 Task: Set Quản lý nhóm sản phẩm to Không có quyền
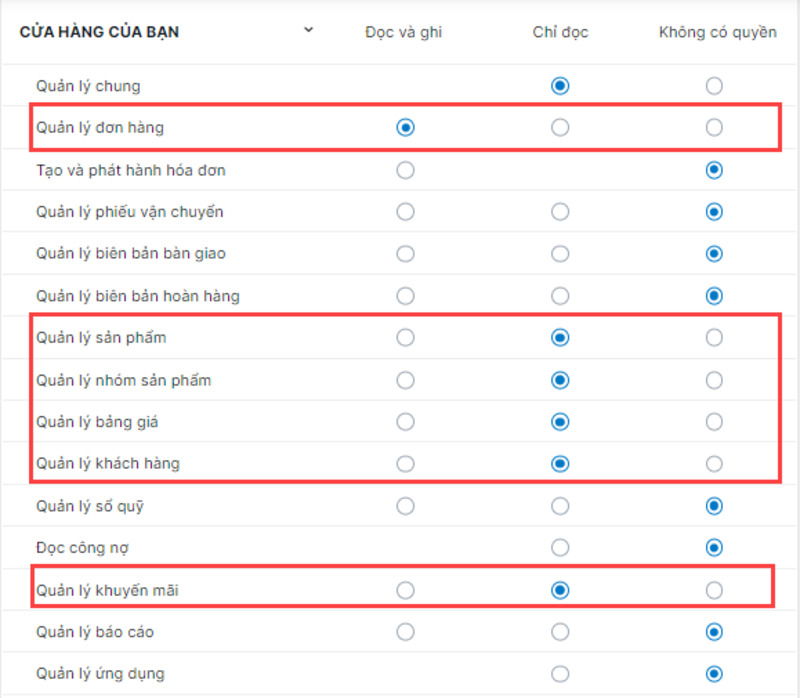click(712, 381)
